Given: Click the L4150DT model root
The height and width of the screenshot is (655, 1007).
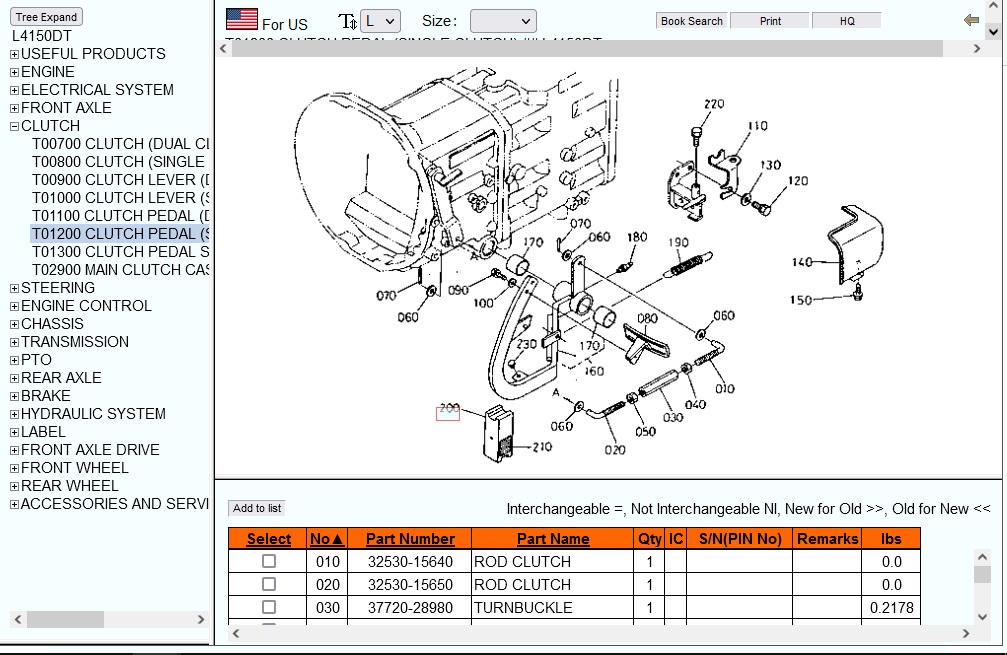Looking at the screenshot, I should (42, 36).
